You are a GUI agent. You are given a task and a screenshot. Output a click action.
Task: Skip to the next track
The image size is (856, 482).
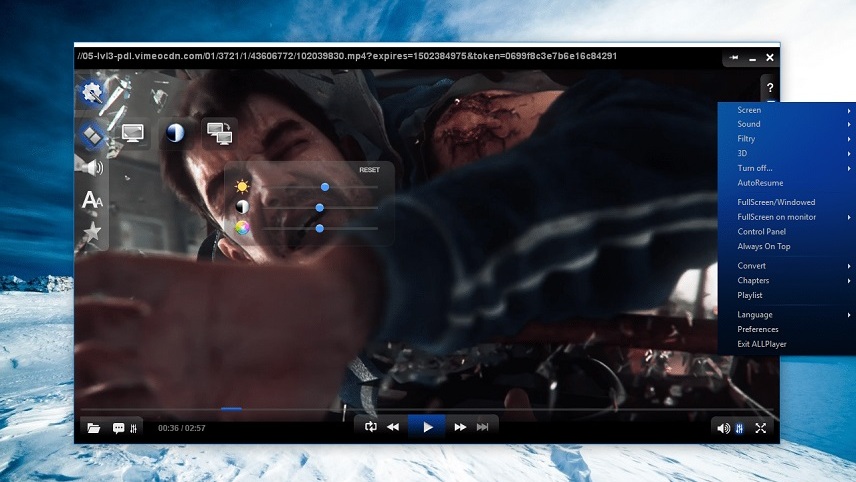tap(483, 427)
